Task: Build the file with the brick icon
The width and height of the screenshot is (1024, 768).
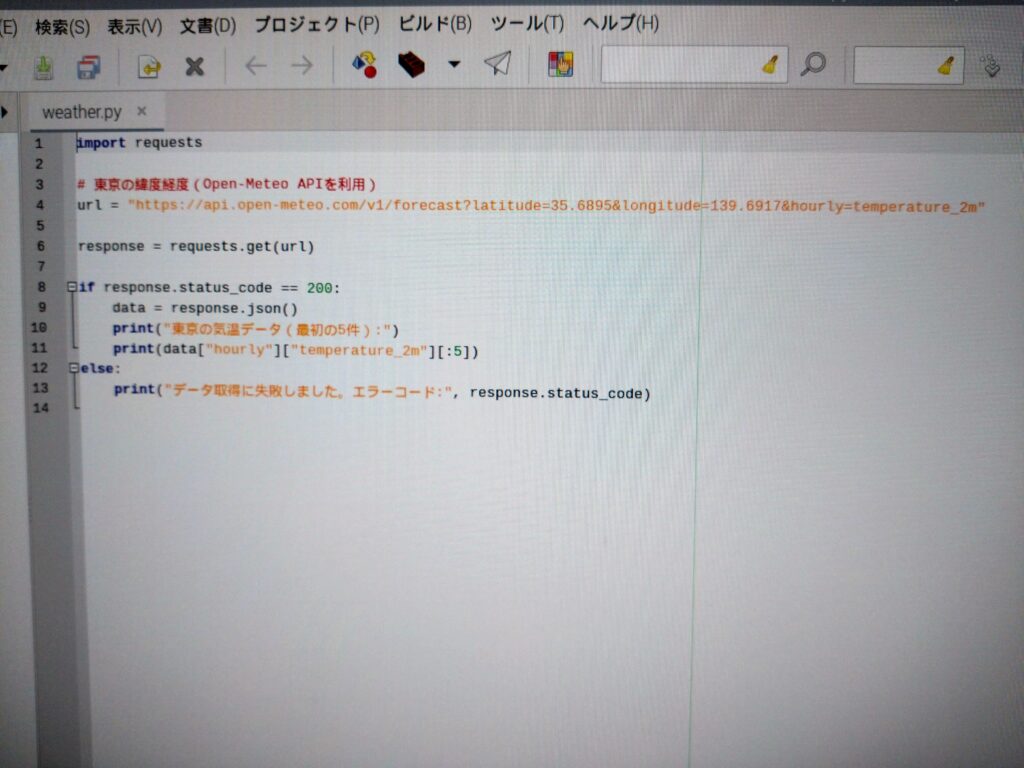Action: point(411,66)
